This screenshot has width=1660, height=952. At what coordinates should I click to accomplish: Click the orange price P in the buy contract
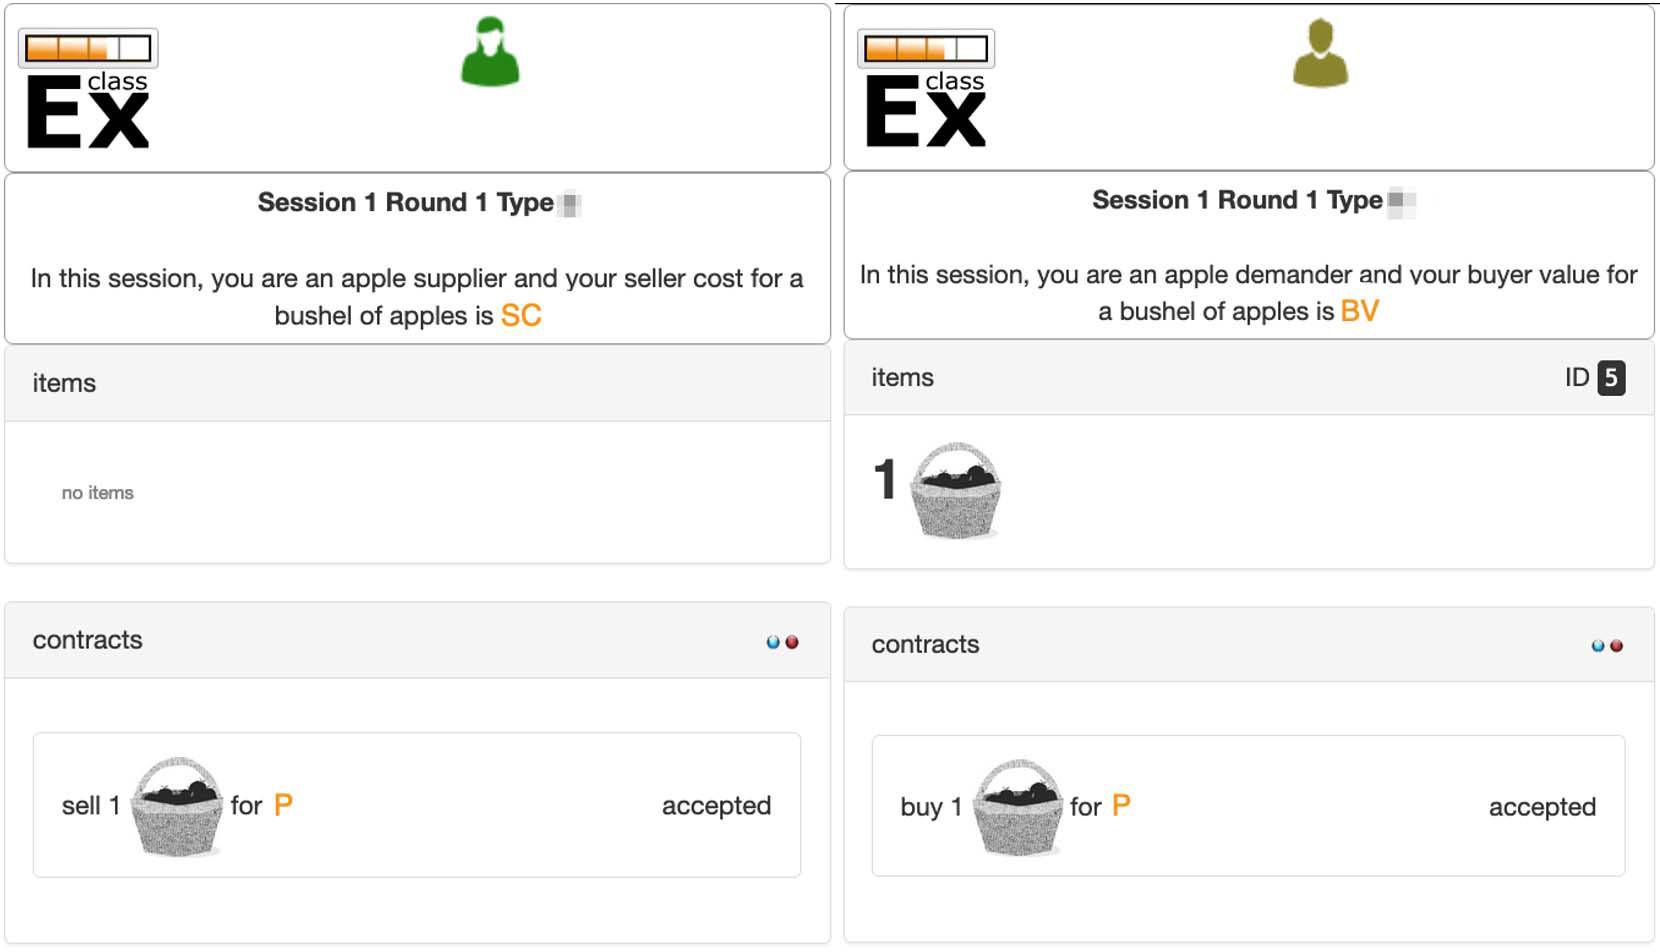point(1121,805)
